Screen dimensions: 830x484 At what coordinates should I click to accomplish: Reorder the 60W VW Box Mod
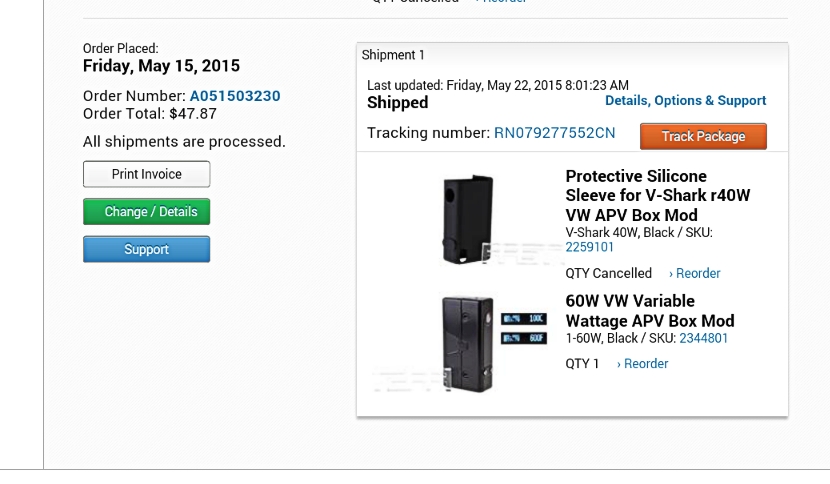tap(643, 364)
